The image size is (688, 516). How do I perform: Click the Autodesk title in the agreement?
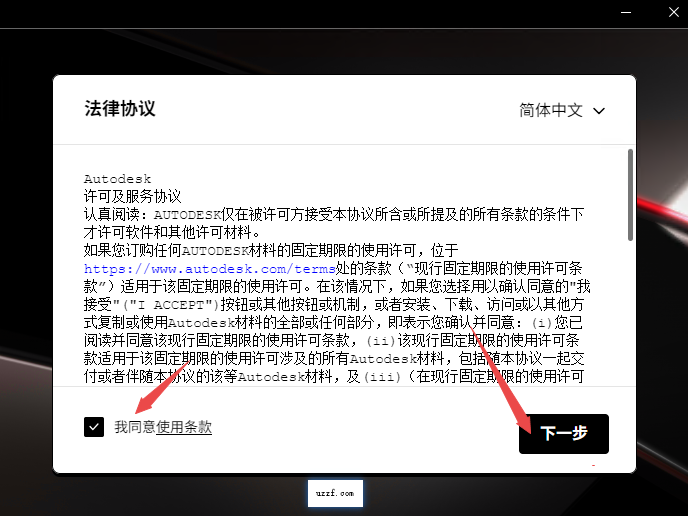pos(117,179)
